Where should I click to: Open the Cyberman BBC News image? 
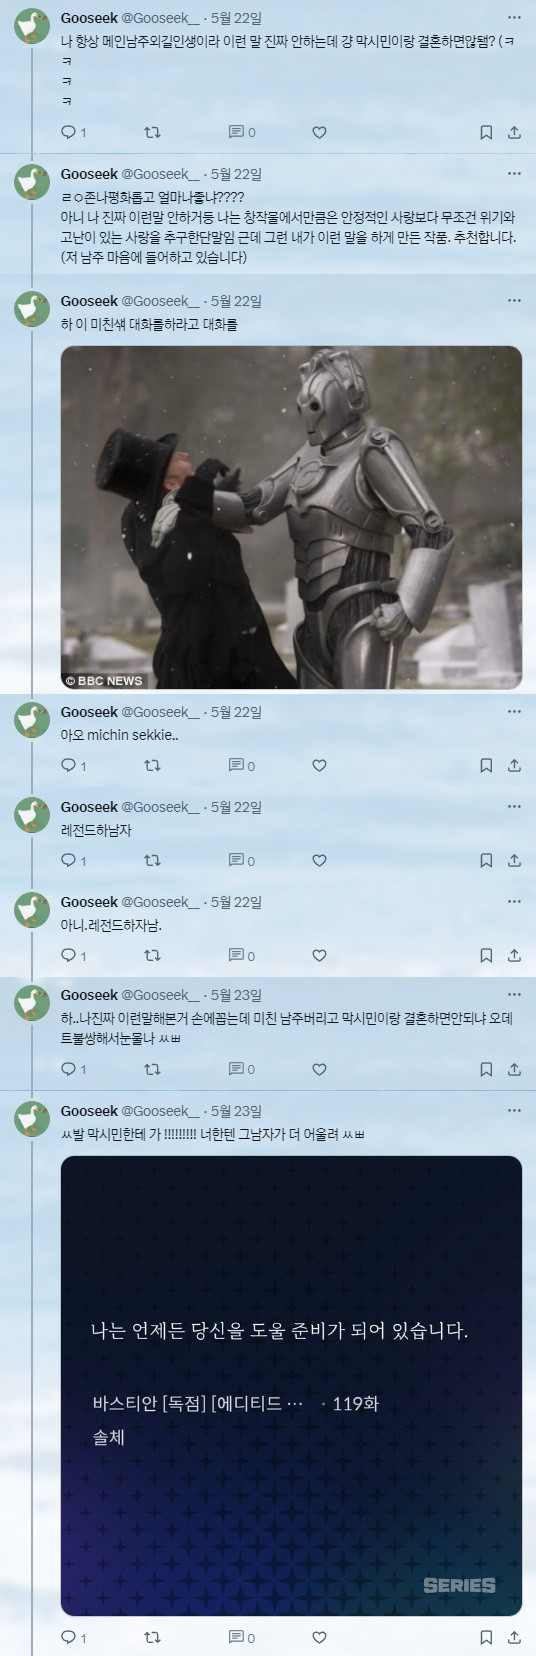(291, 517)
